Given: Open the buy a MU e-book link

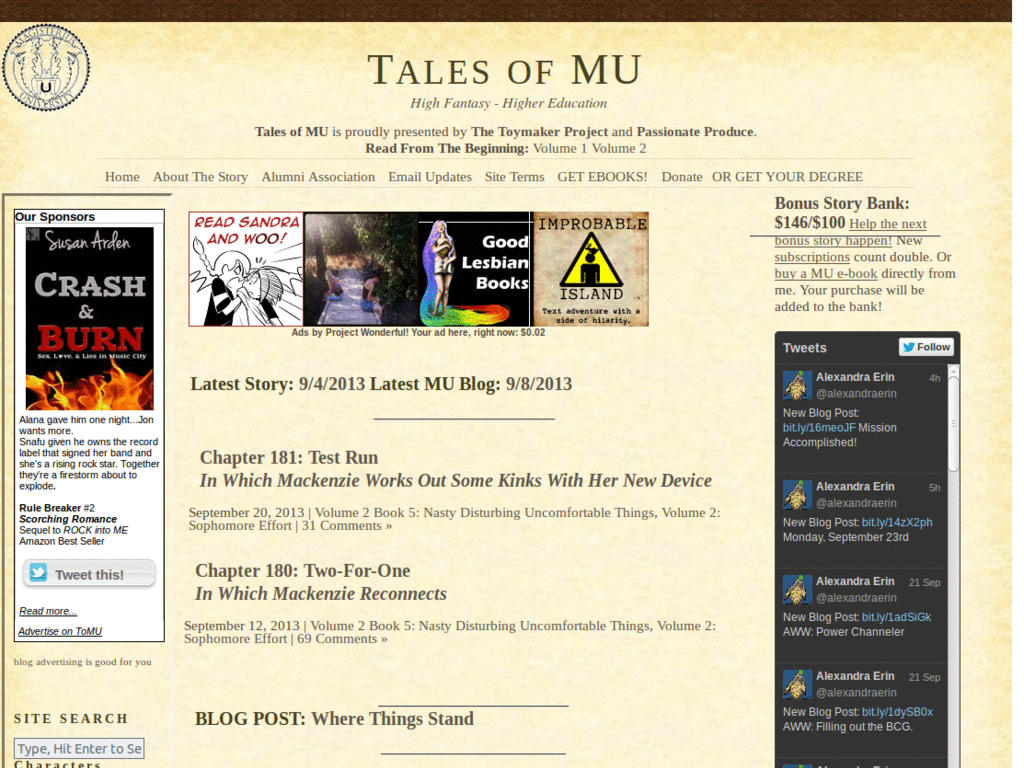Looking at the screenshot, I should [x=826, y=273].
